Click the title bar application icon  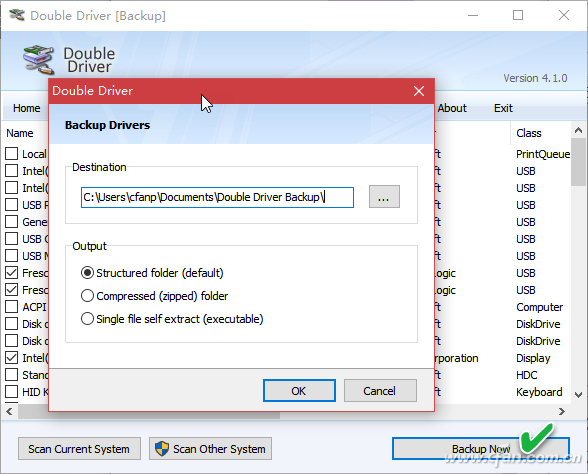coord(17,15)
